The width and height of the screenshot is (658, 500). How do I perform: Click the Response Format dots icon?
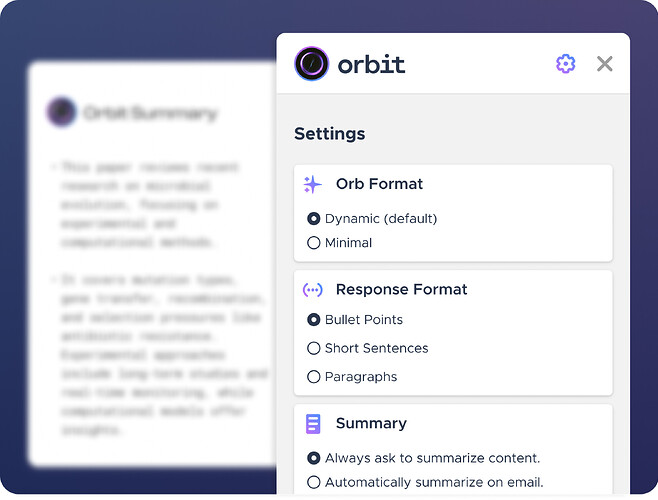pos(313,290)
